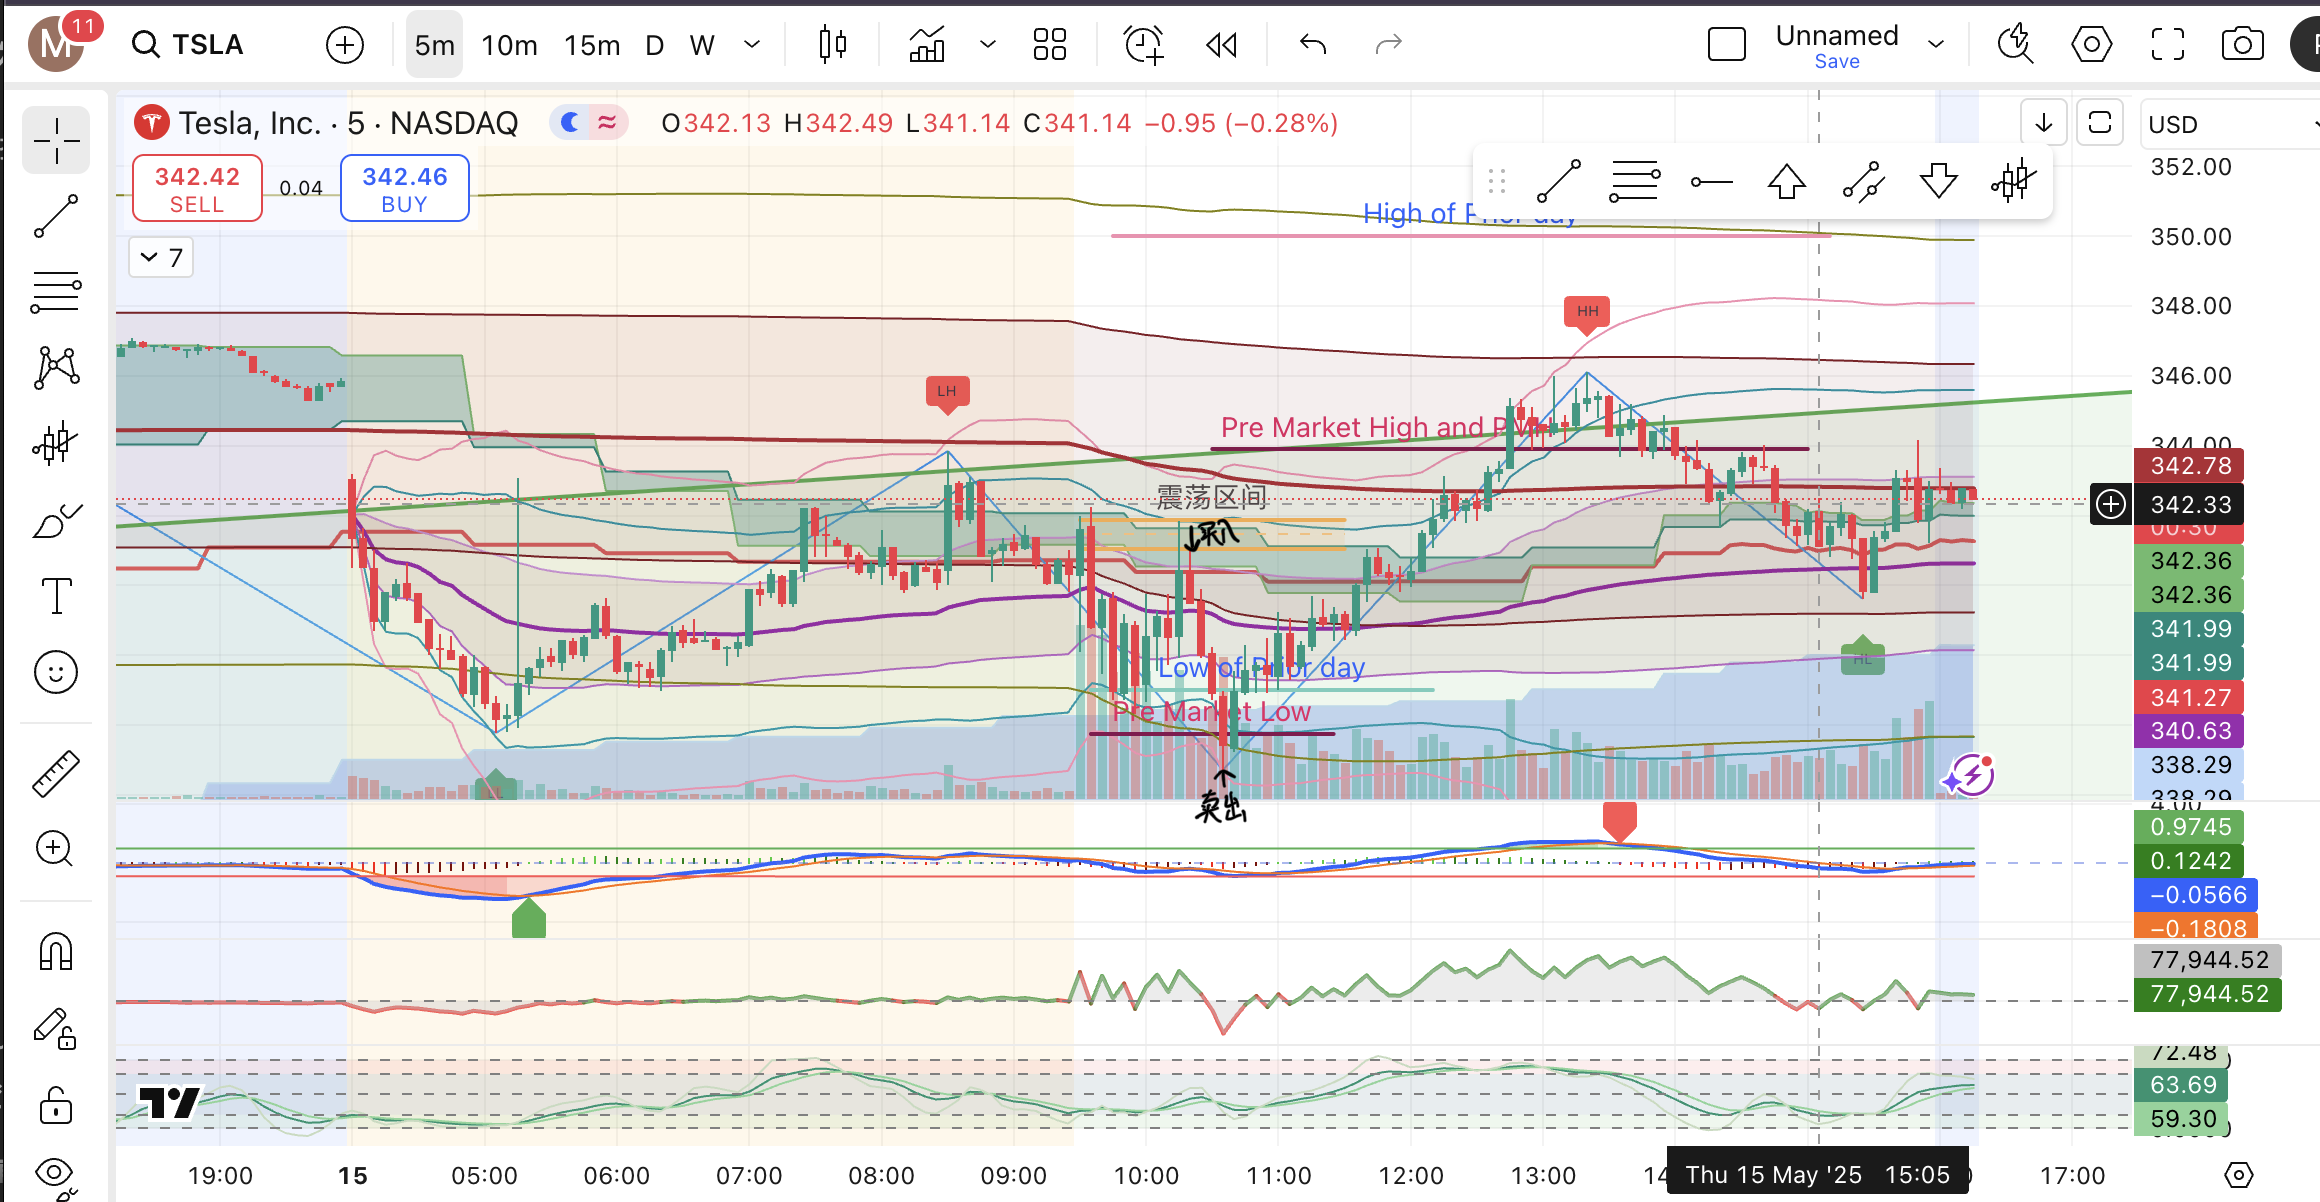
Task: Select the daily D timeframe
Action: (x=654, y=45)
